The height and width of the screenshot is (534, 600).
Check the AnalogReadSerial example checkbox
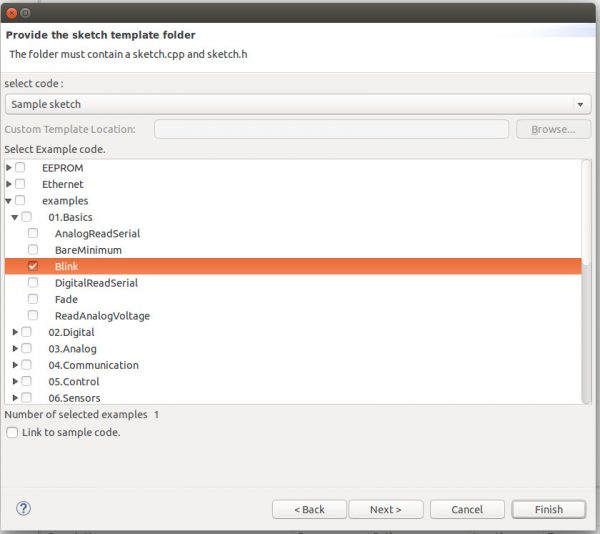tap(33, 234)
